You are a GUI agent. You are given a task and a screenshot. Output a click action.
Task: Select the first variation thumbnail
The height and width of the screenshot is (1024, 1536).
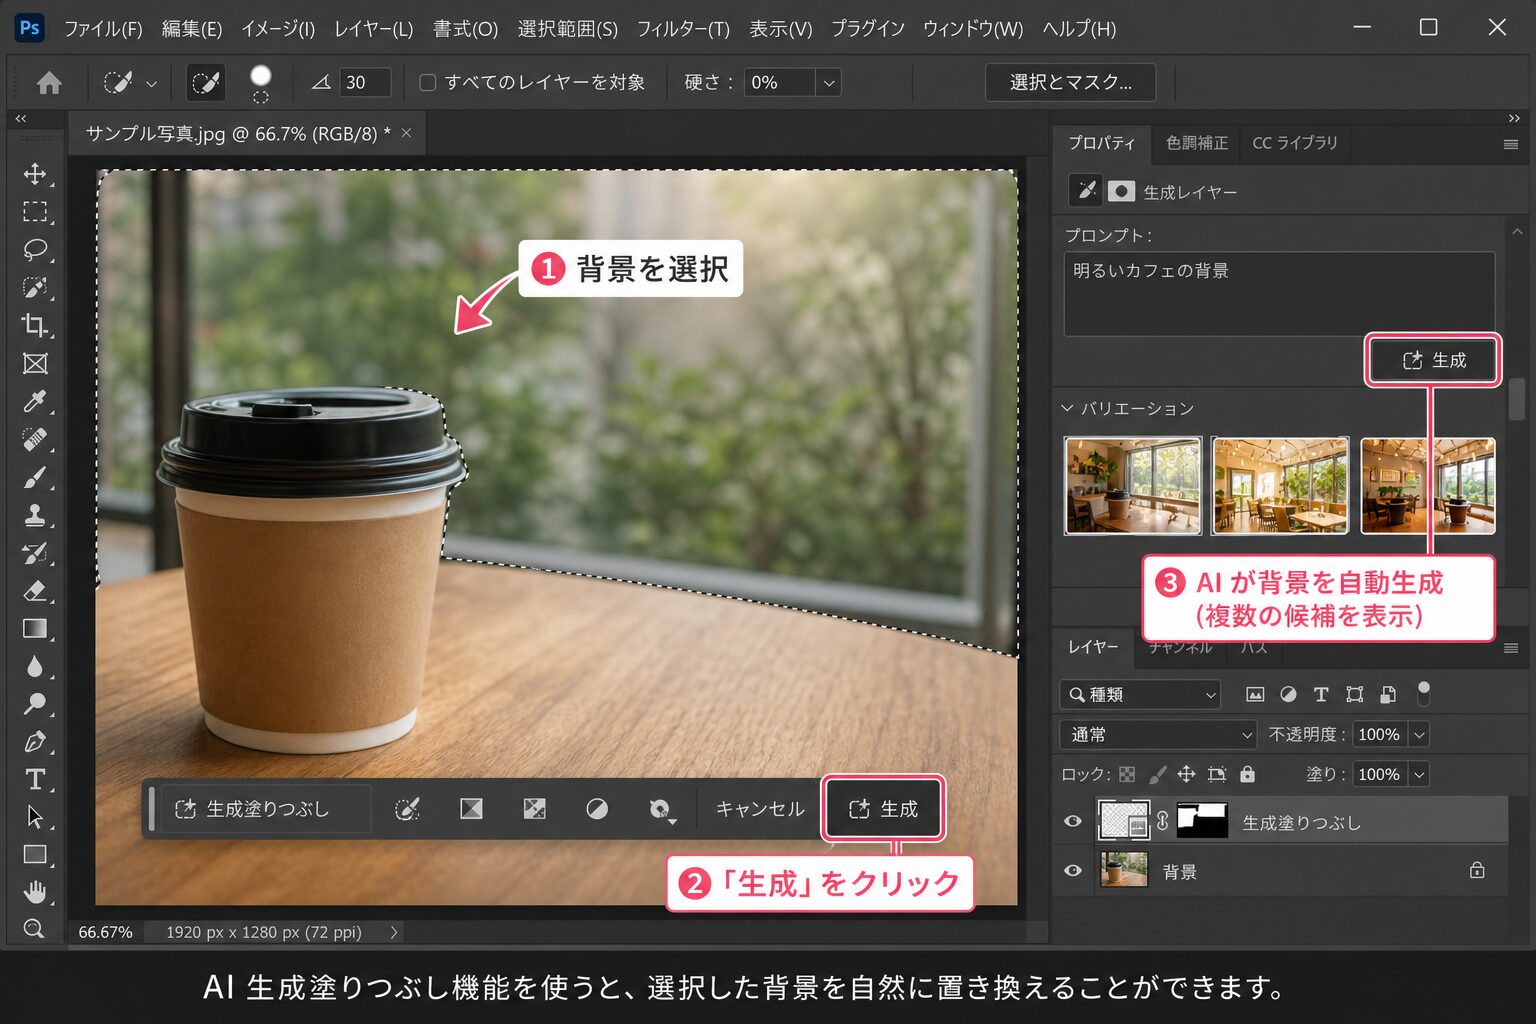[x=1132, y=485]
